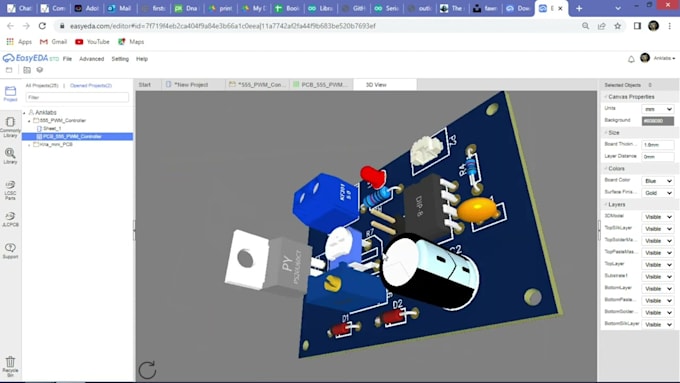
Task: Collapse the Colors section
Action: pyautogui.click(x=615, y=168)
